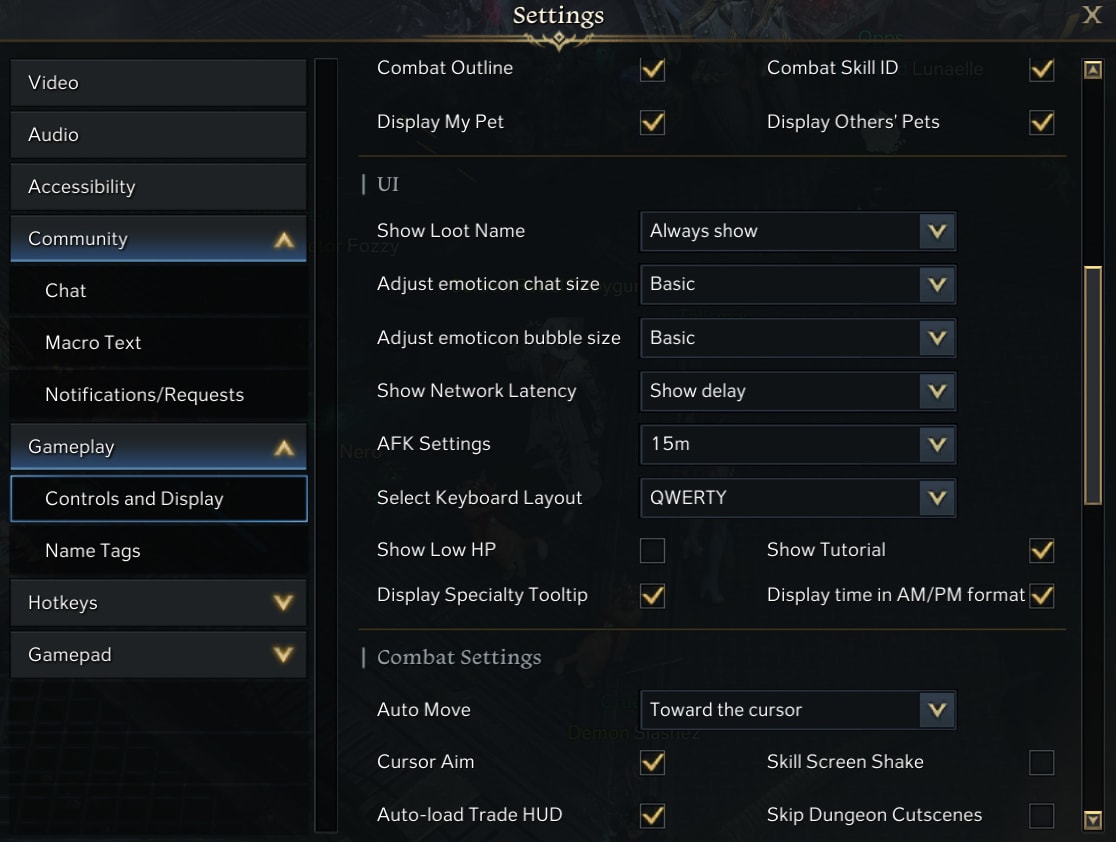Open the Auto Move dropdown
1116x842 pixels.
798,710
